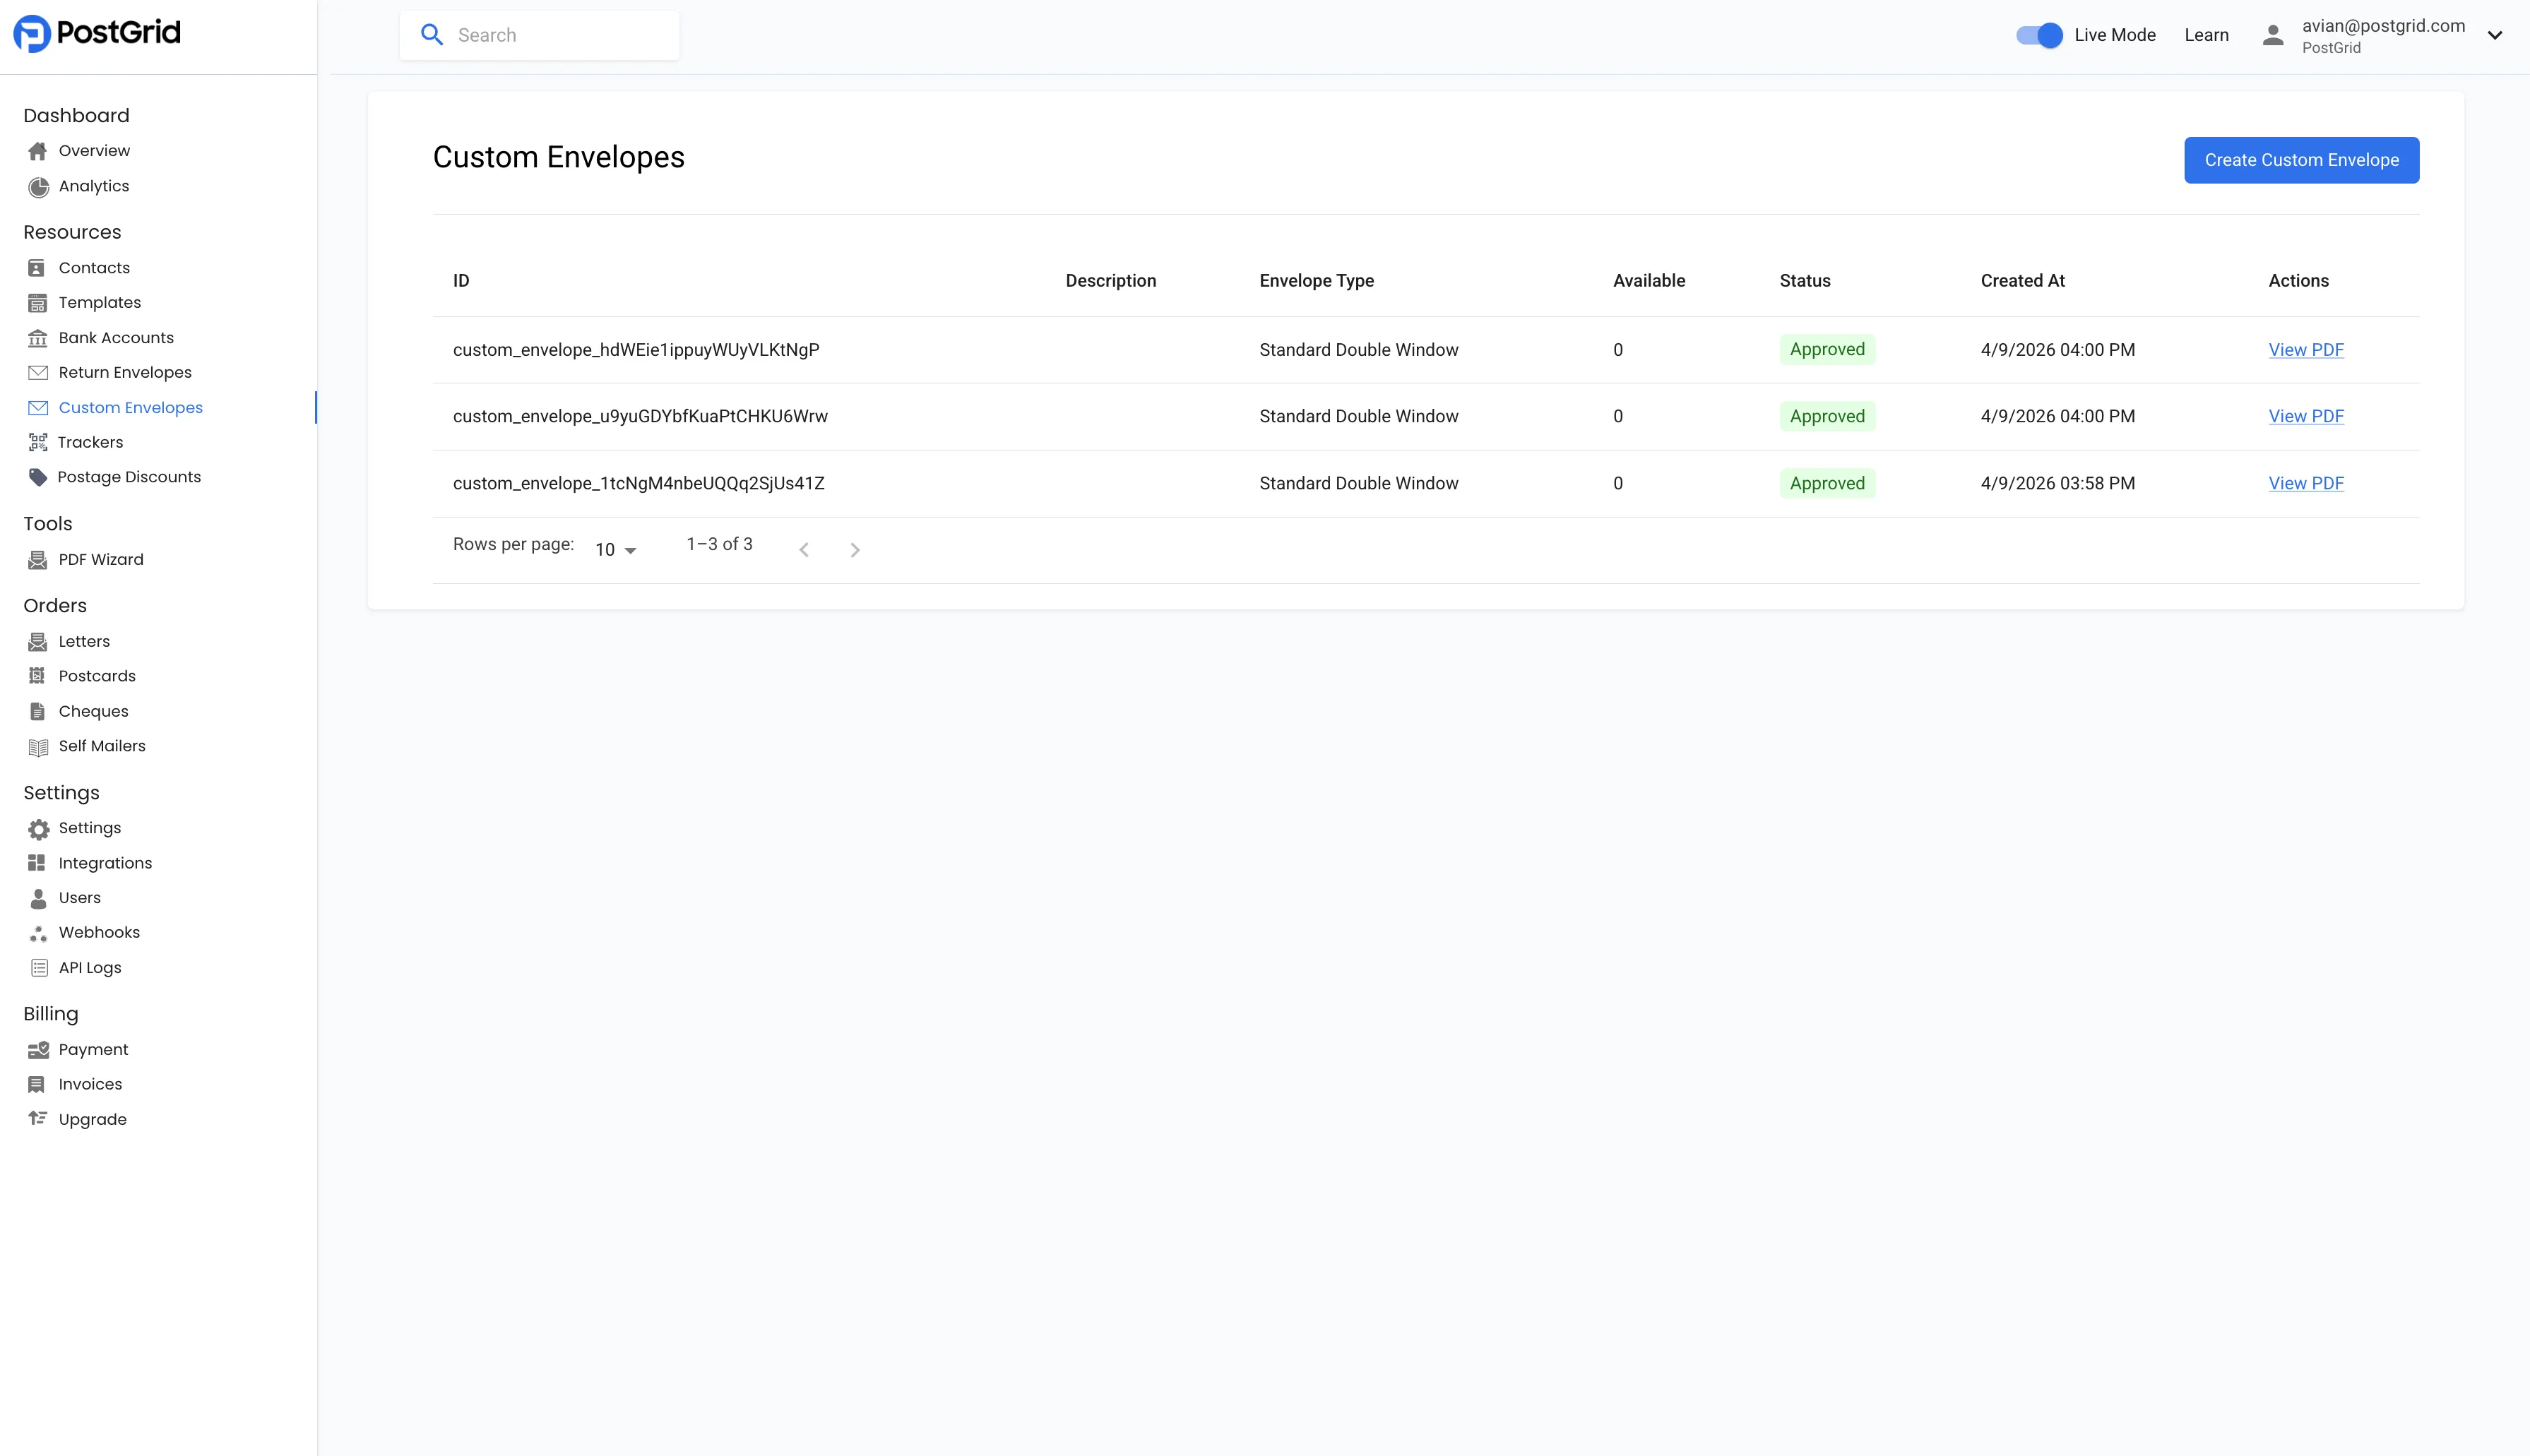2530x1456 pixels.
Task: Click the Templates icon in sidebar
Action: coord(37,303)
